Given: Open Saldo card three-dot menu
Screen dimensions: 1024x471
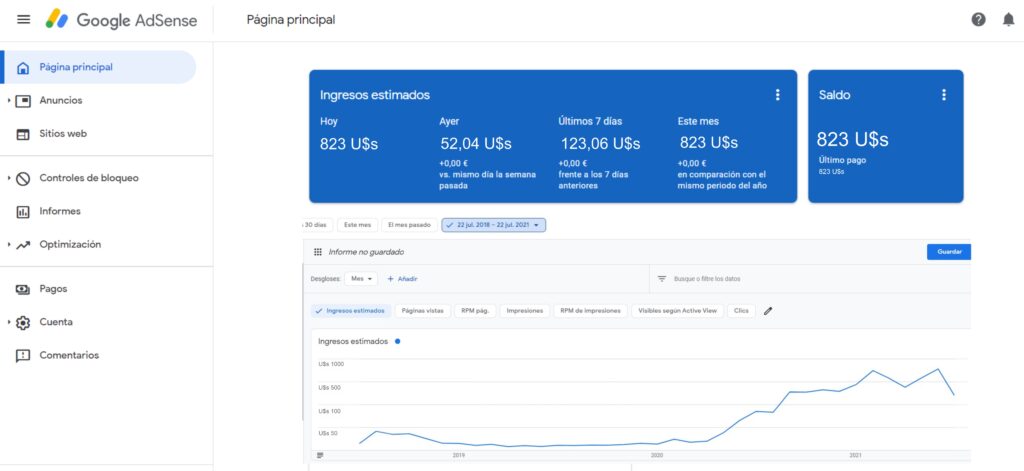Looking at the screenshot, I should pyautogui.click(x=943, y=95).
